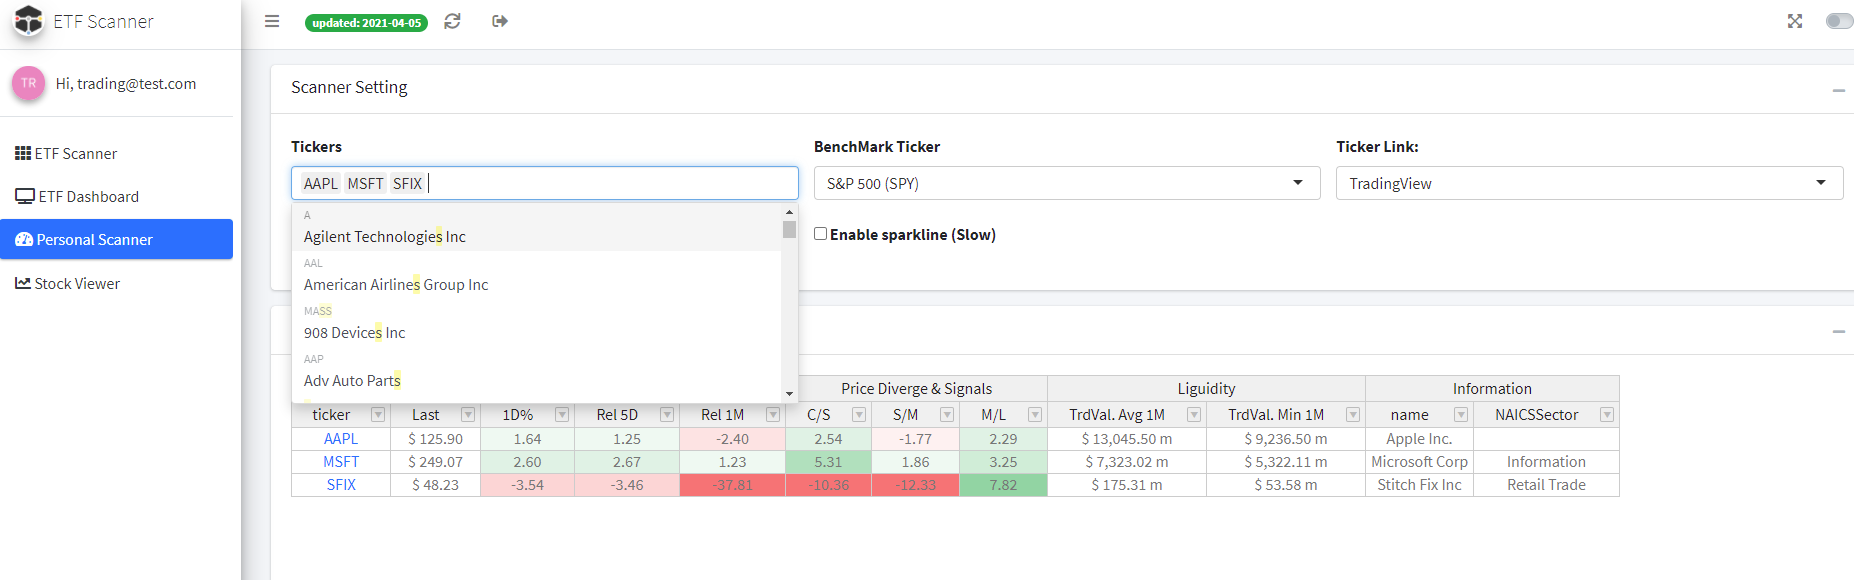
Task: Click the Stitch Fix Inc name cell
Action: (1419, 484)
